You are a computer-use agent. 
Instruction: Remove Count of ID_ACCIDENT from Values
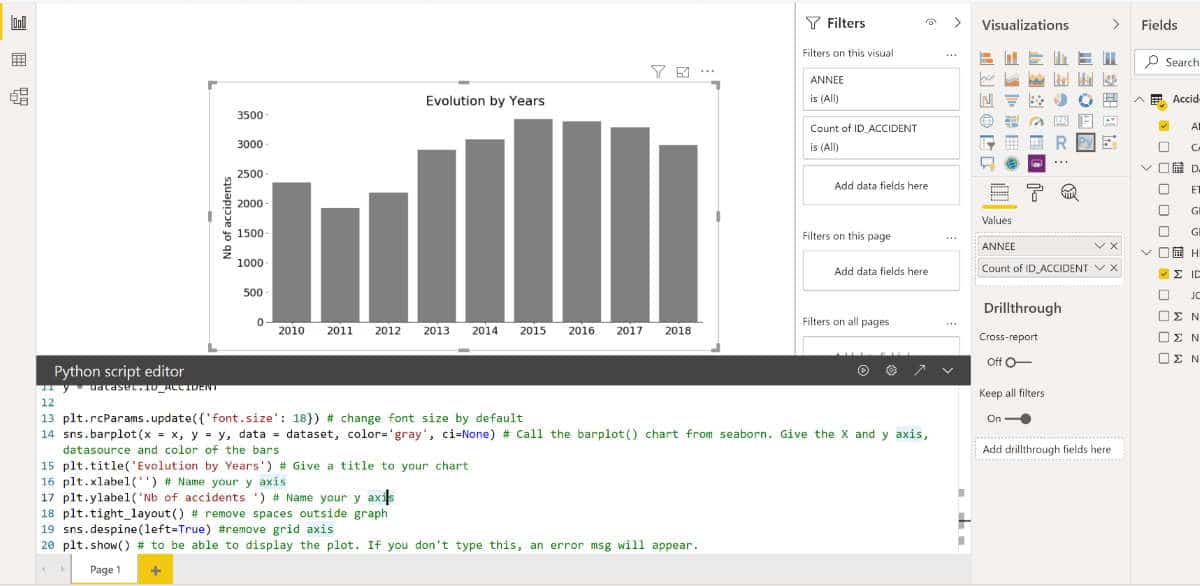[1114, 268]
